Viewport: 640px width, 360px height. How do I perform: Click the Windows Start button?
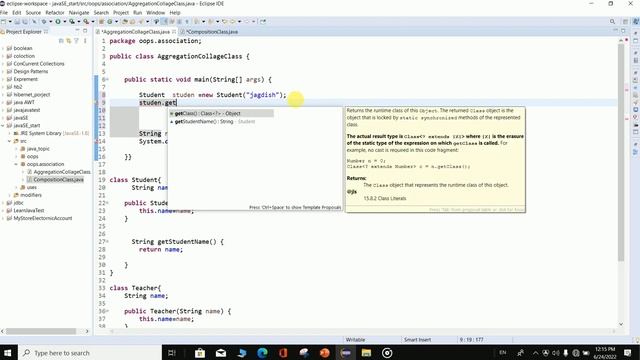[x=8, y=353]
